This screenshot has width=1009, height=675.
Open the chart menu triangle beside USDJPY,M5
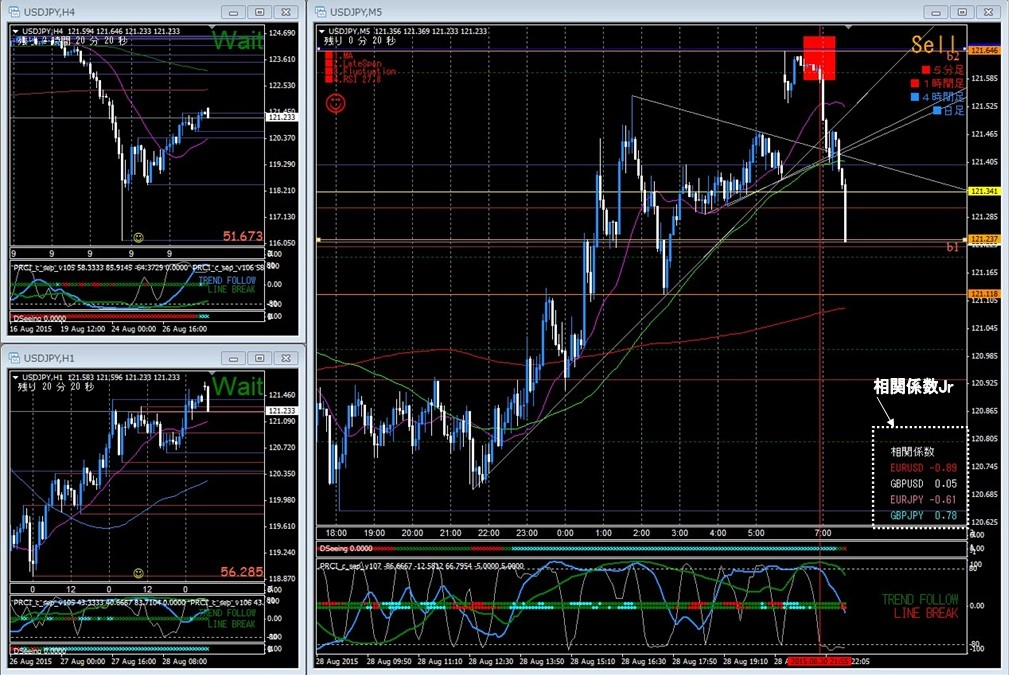coord(322,31)
